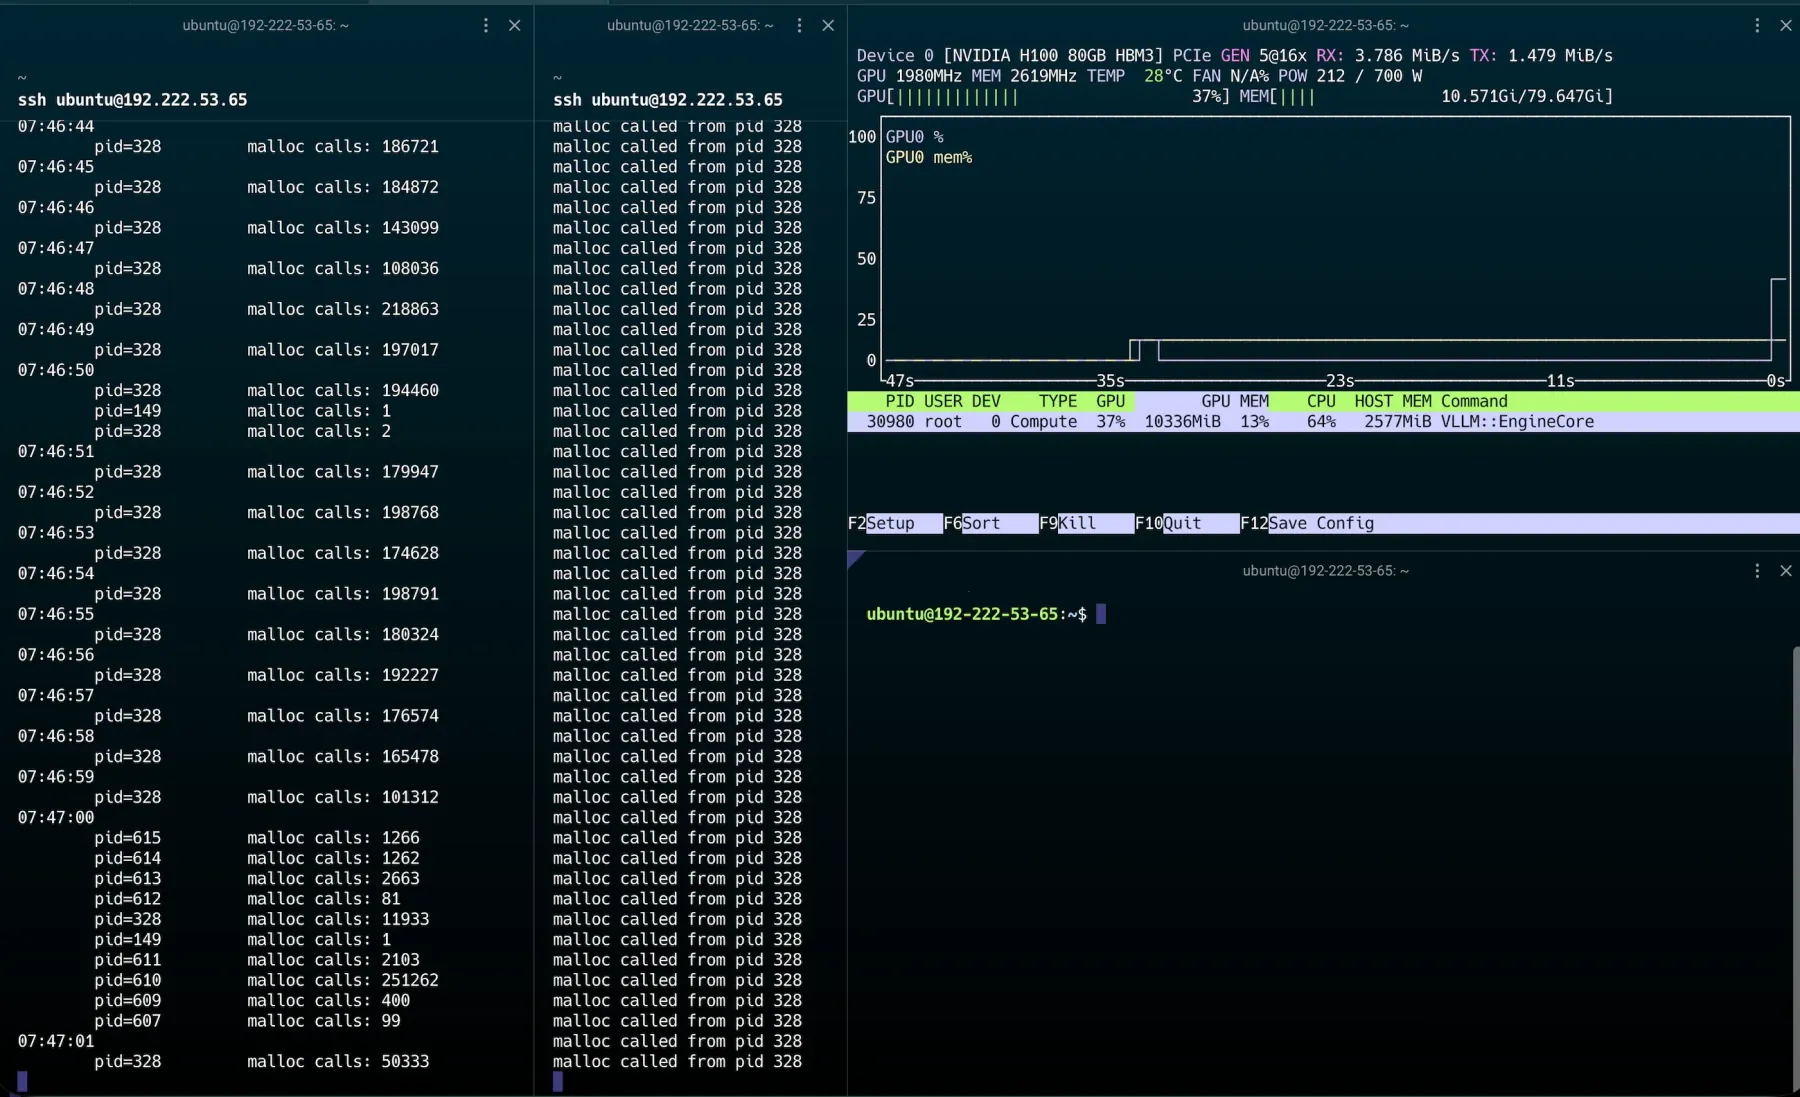
Task: Click the POW 212 / 700 W reading
Action: [x=1350, y=76]
